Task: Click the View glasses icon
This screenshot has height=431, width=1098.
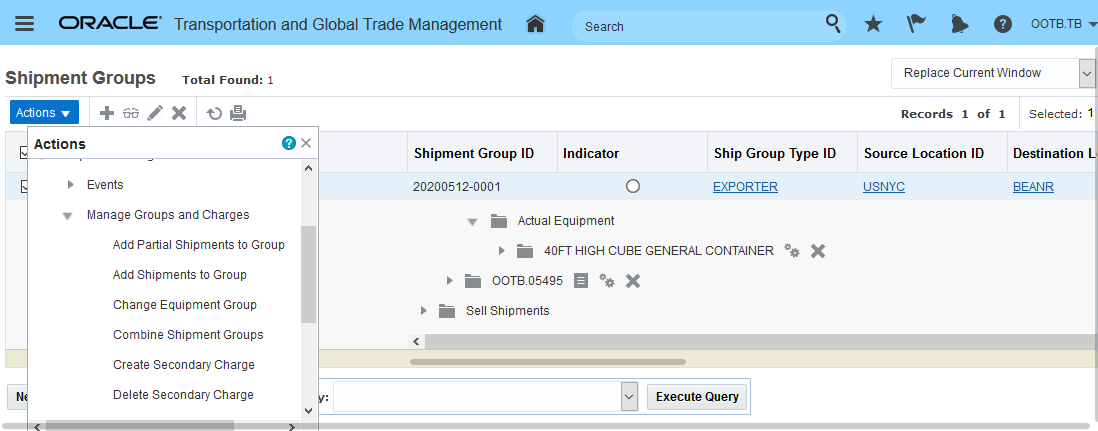Action: point(131,113)
